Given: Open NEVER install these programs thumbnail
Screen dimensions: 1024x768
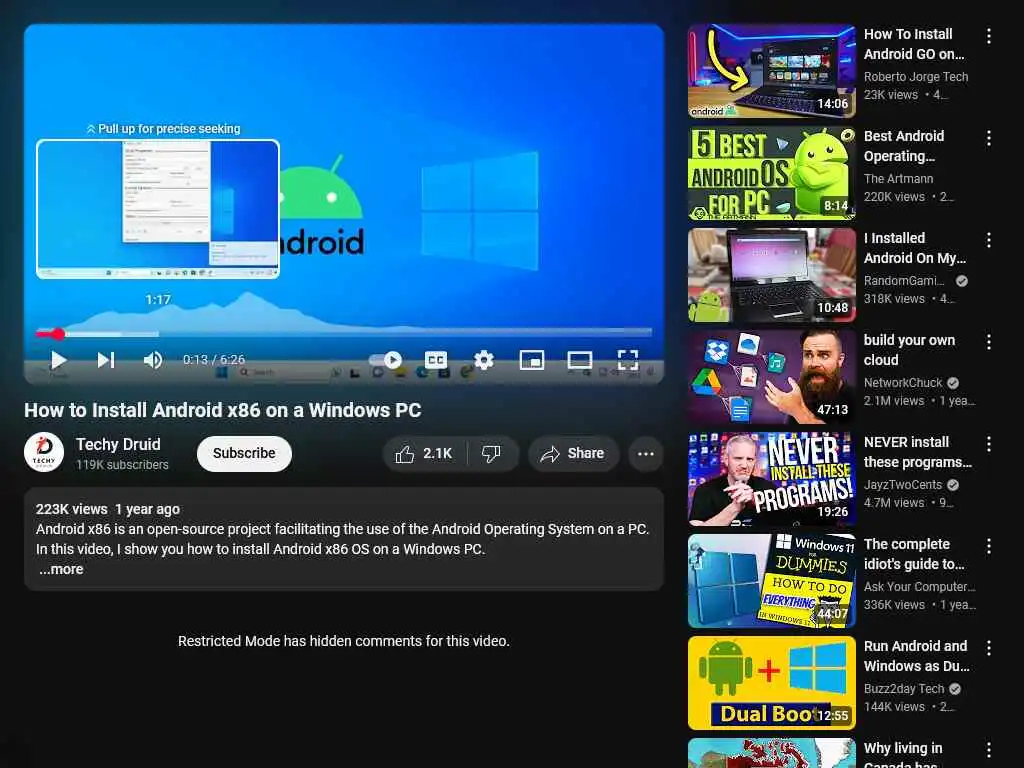Looking at the screenshot, I should point(771,479).
